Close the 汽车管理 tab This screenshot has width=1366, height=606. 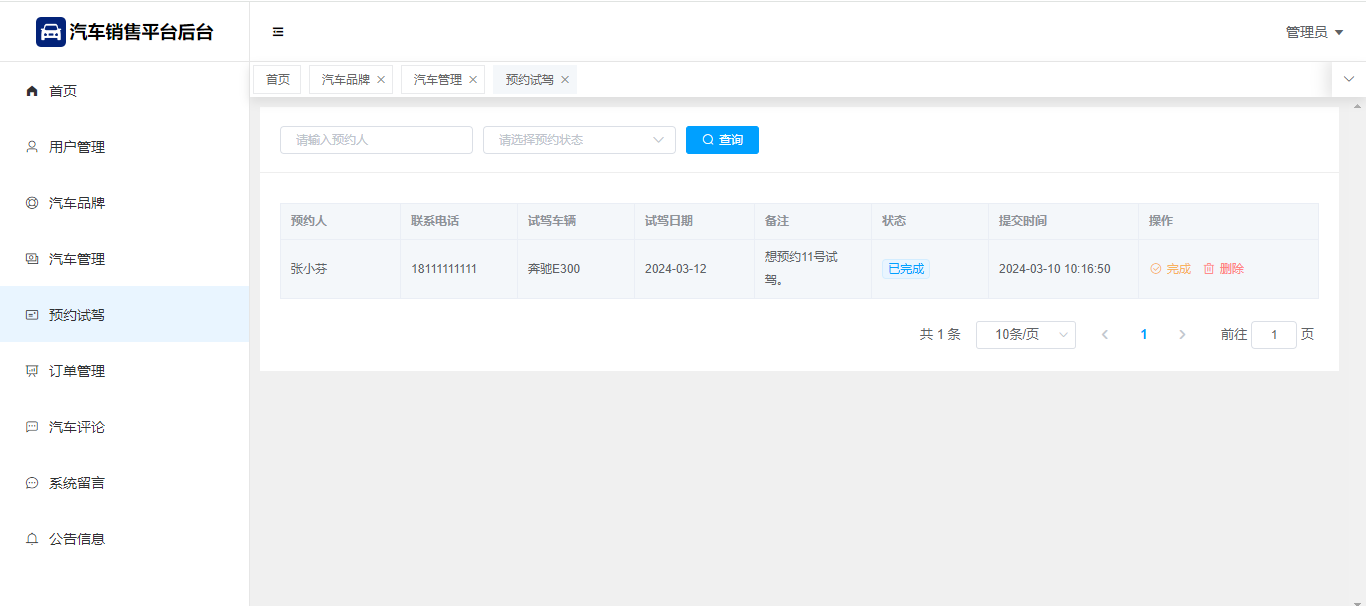coord(473,80)
